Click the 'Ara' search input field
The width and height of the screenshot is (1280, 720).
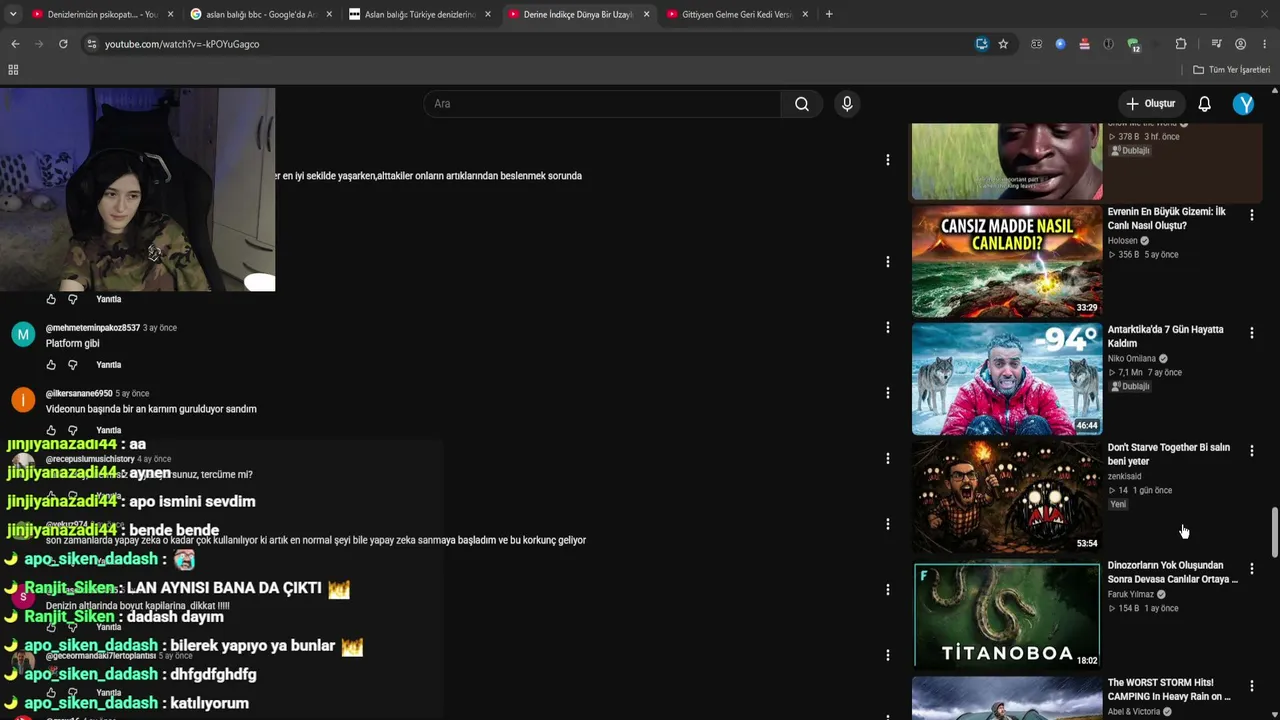pyautogui.click(x=603, y=104)
